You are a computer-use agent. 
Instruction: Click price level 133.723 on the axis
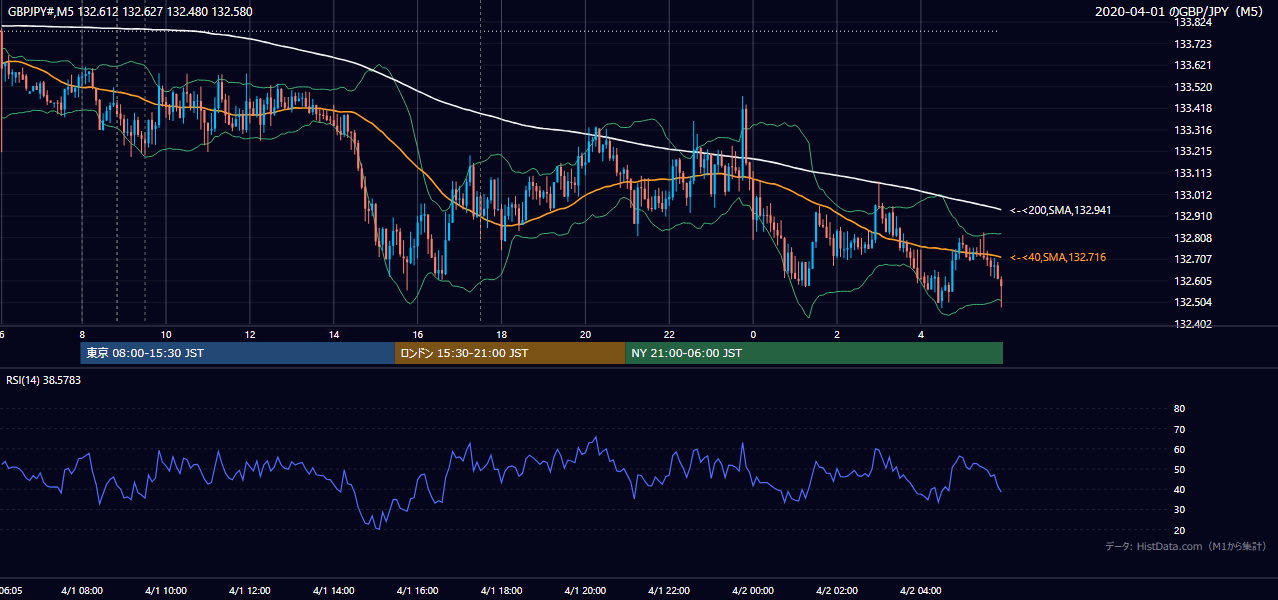(x=1193, y=44)
